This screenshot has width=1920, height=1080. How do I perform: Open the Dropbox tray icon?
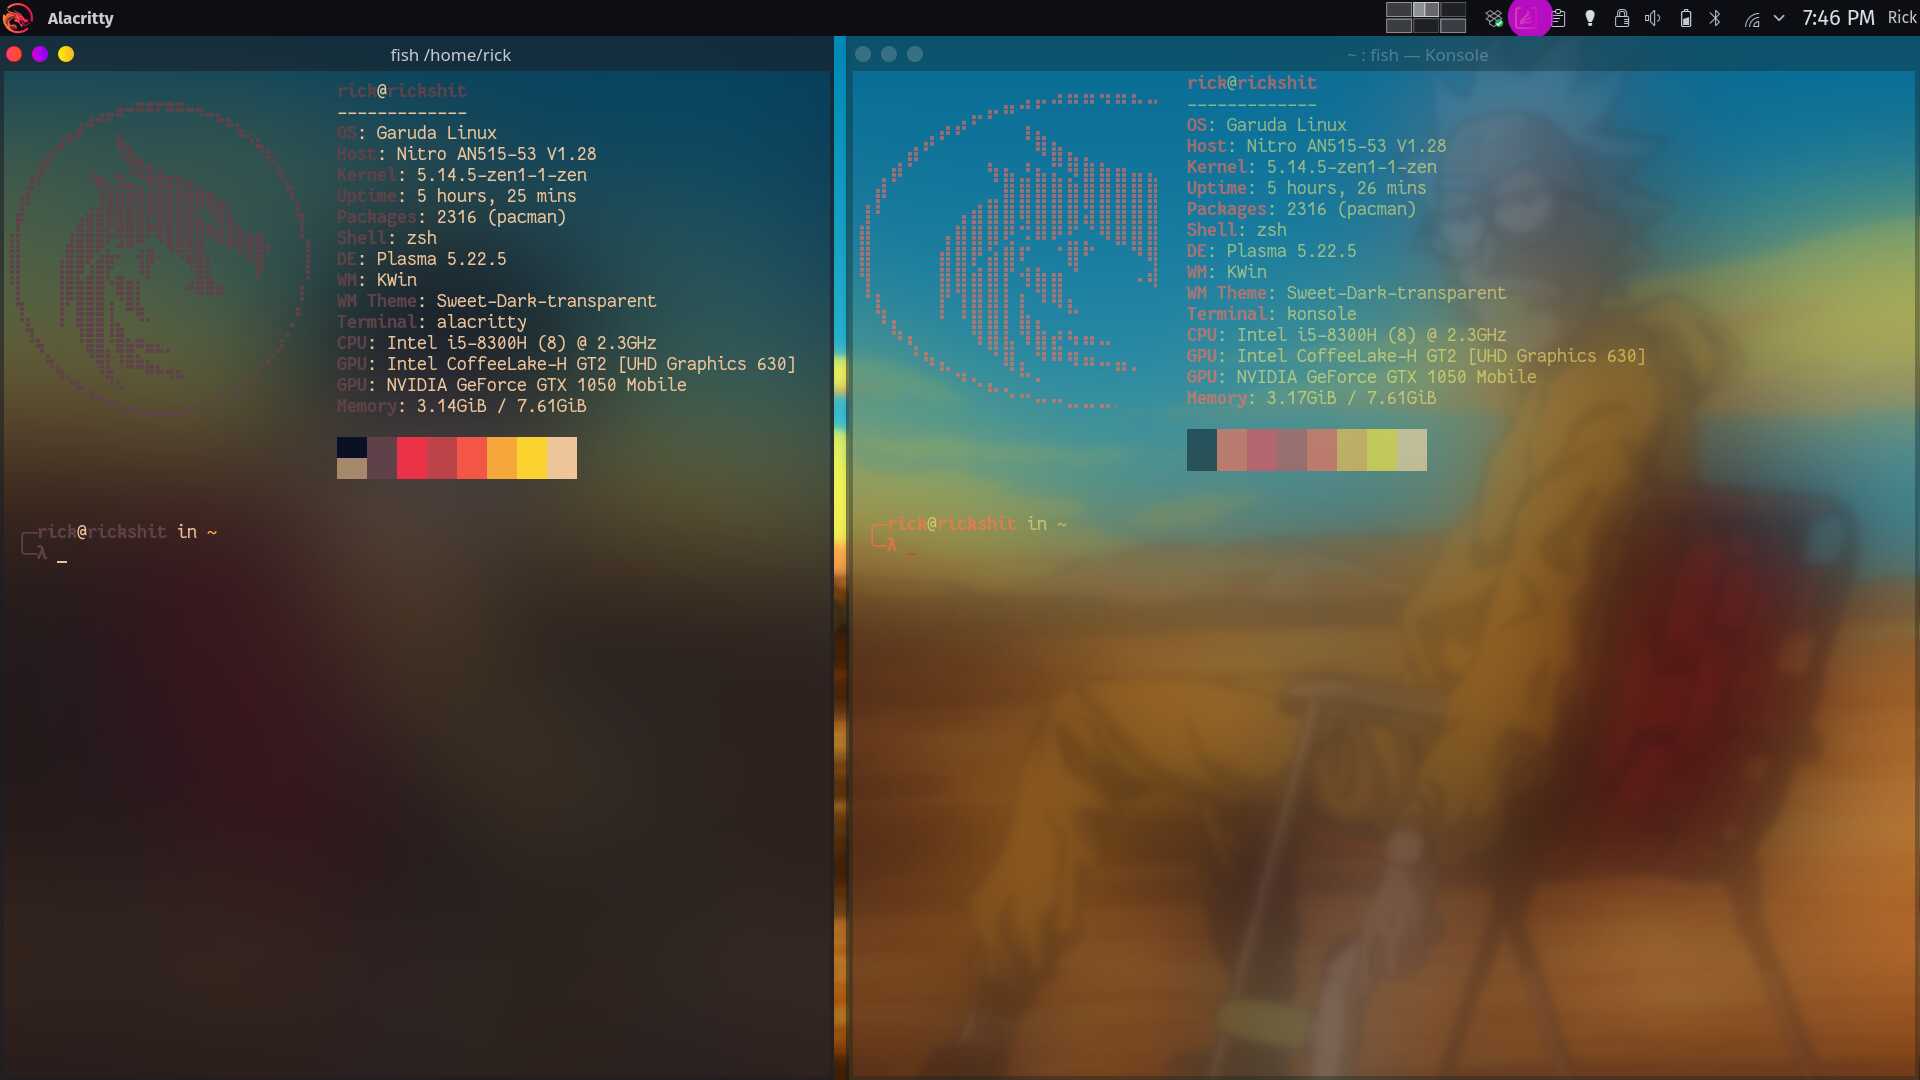tap(1494, 18)
